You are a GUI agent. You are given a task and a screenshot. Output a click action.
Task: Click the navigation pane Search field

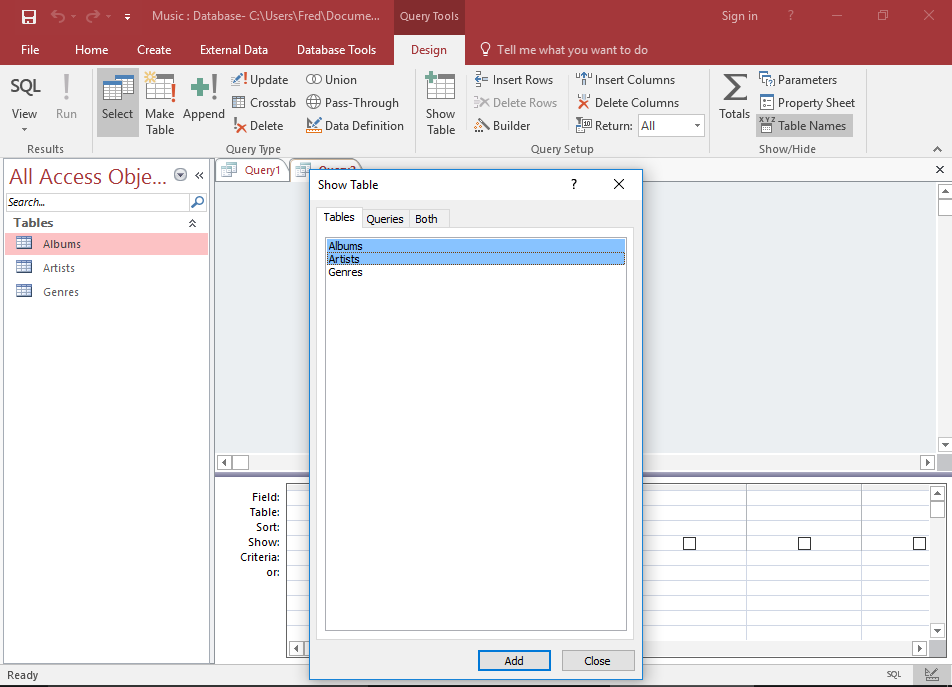pos(98,202)
